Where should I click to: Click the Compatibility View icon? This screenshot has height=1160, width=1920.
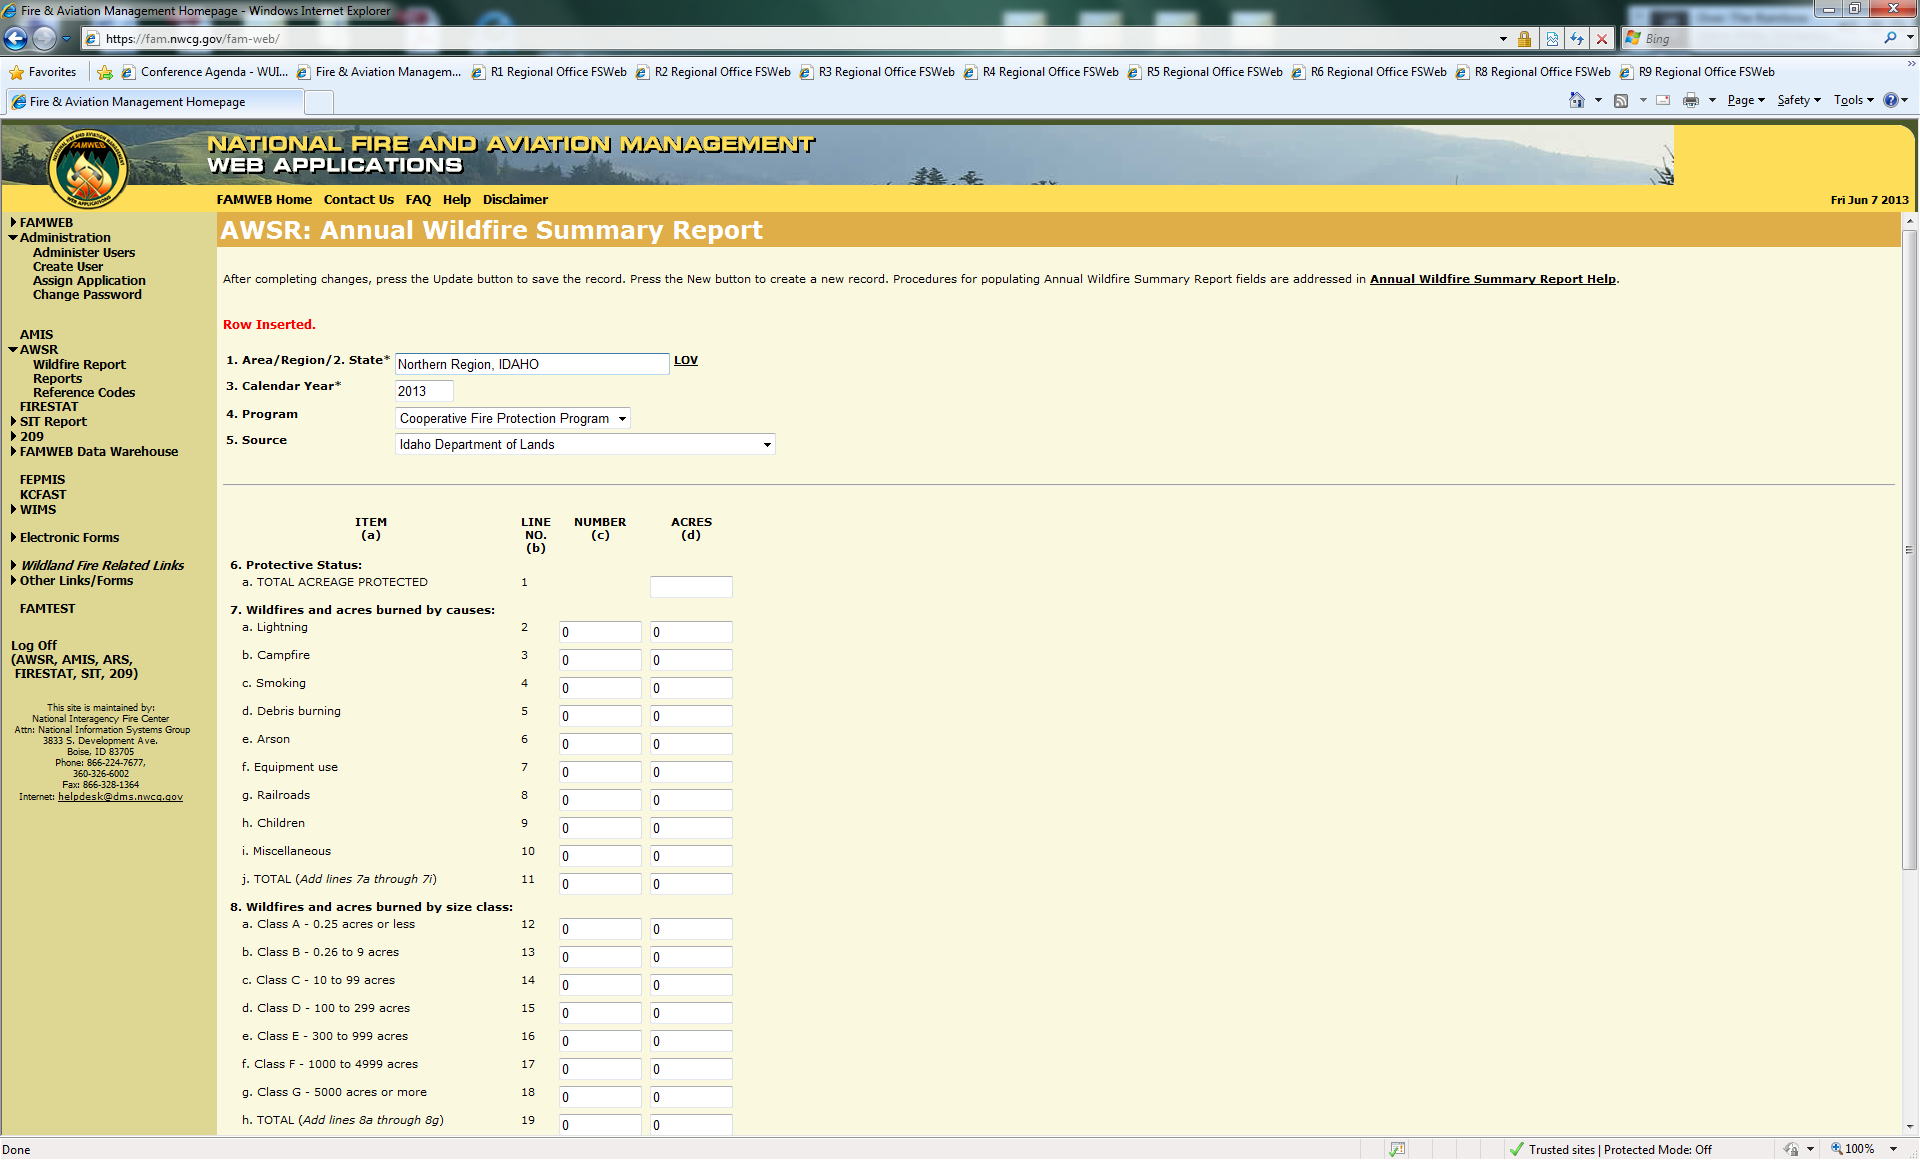[1552, 39]
